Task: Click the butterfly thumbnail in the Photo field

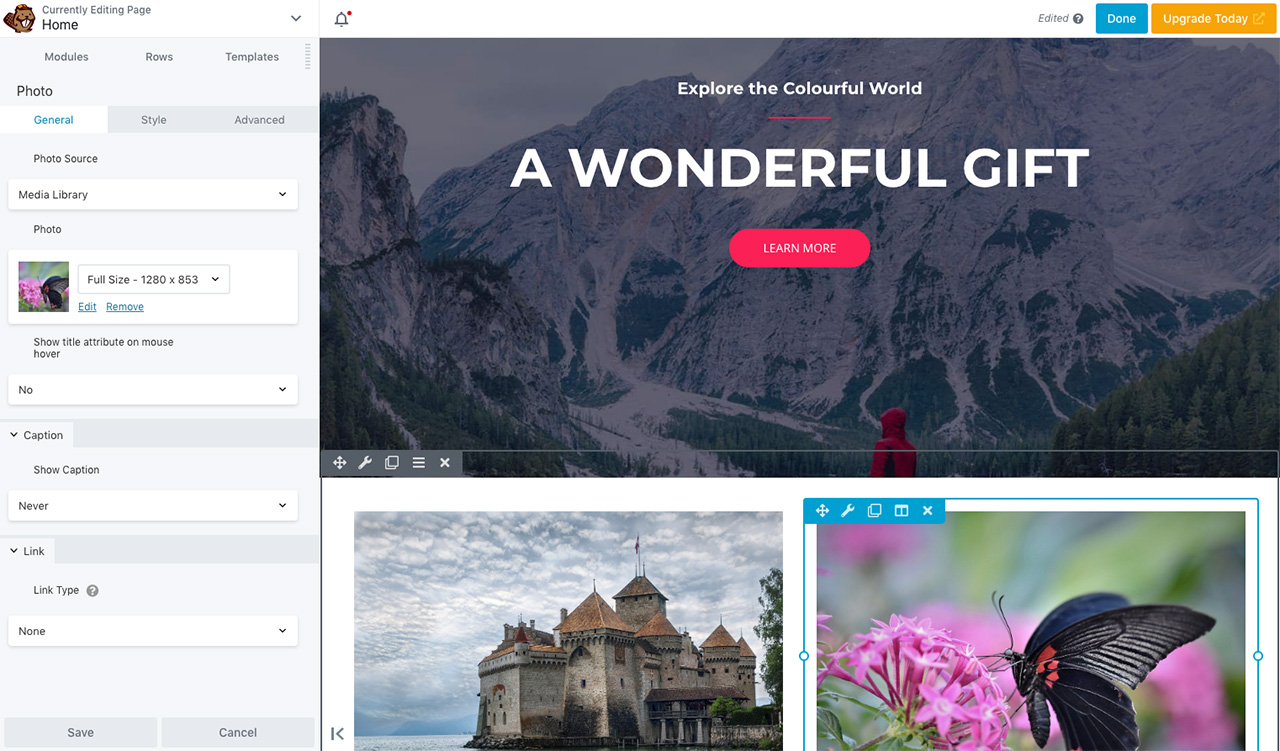Action: point(44,287)
